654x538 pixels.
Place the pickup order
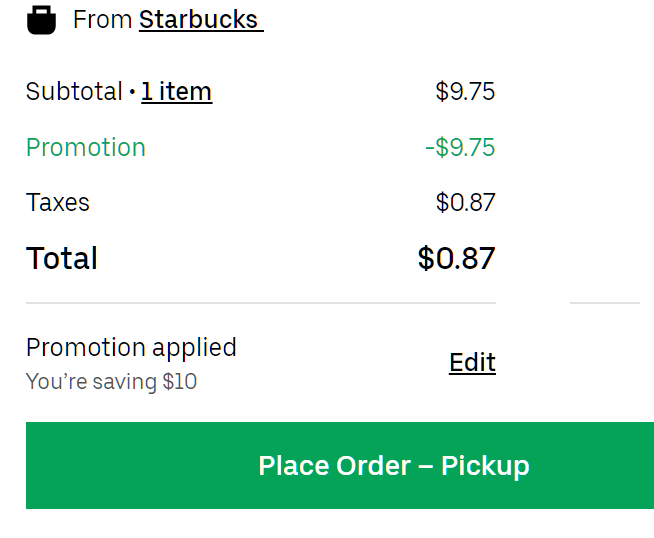340,465
